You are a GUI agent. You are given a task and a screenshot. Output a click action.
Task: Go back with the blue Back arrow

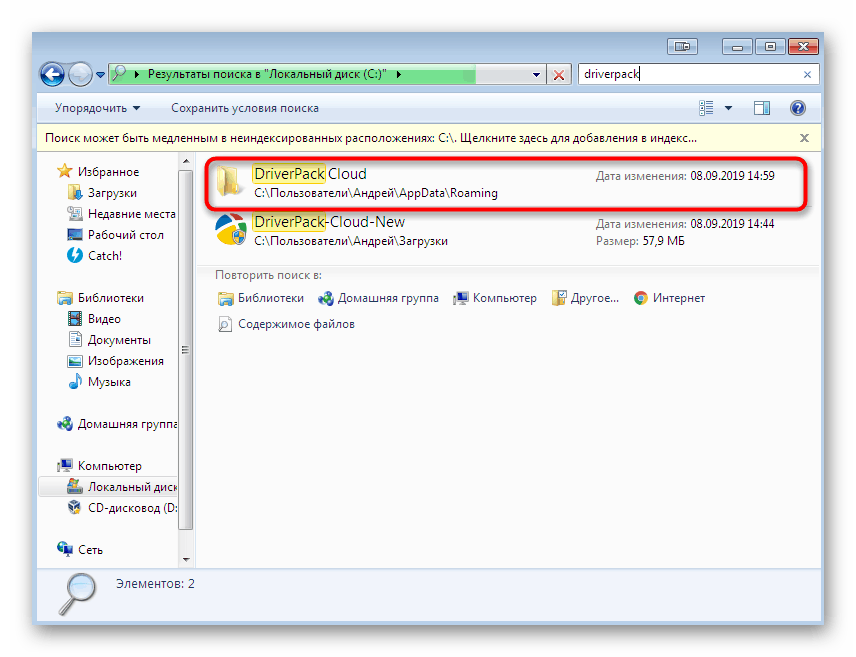pos(53,74)
